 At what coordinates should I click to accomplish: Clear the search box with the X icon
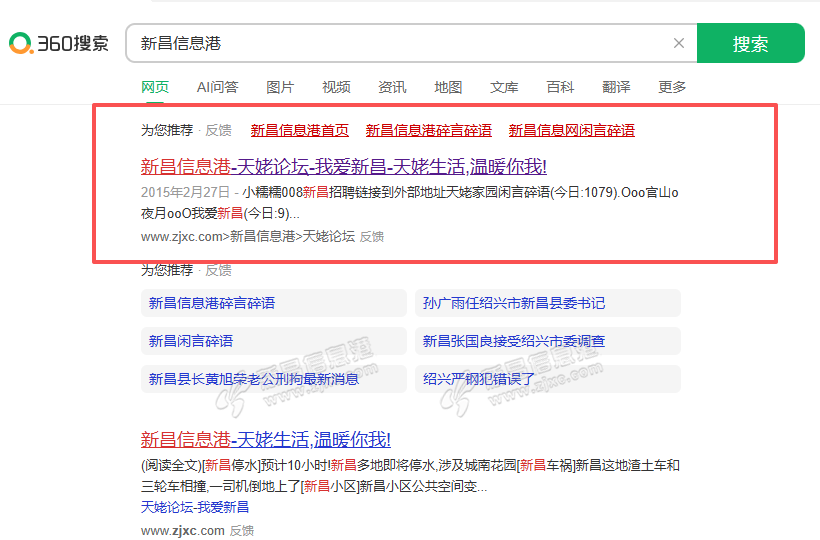(679, 43)
